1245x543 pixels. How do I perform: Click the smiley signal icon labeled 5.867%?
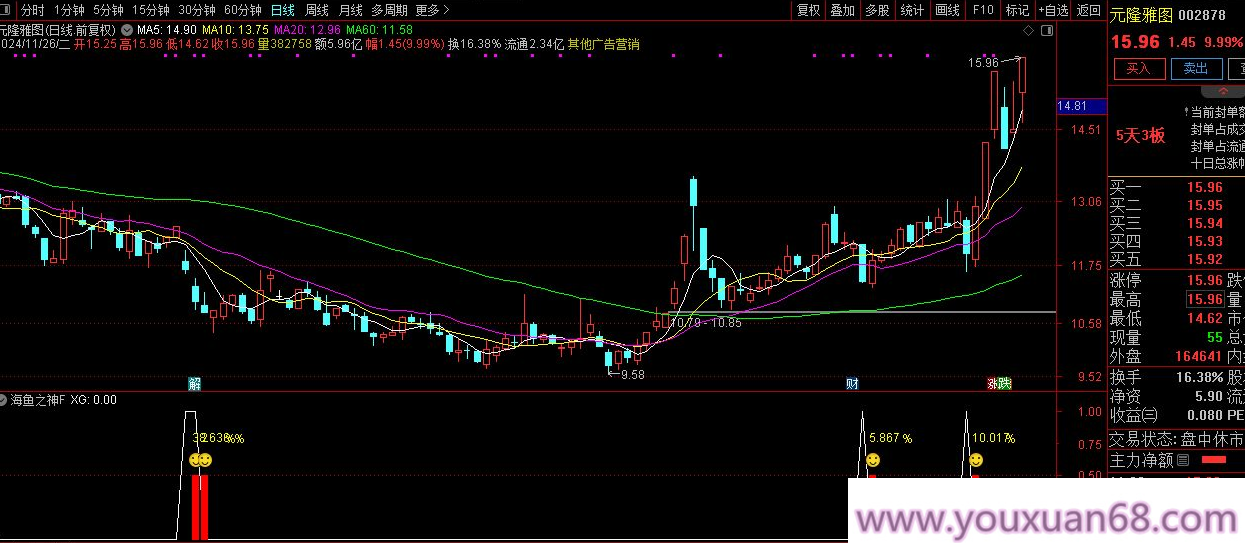tap(872, 460)
